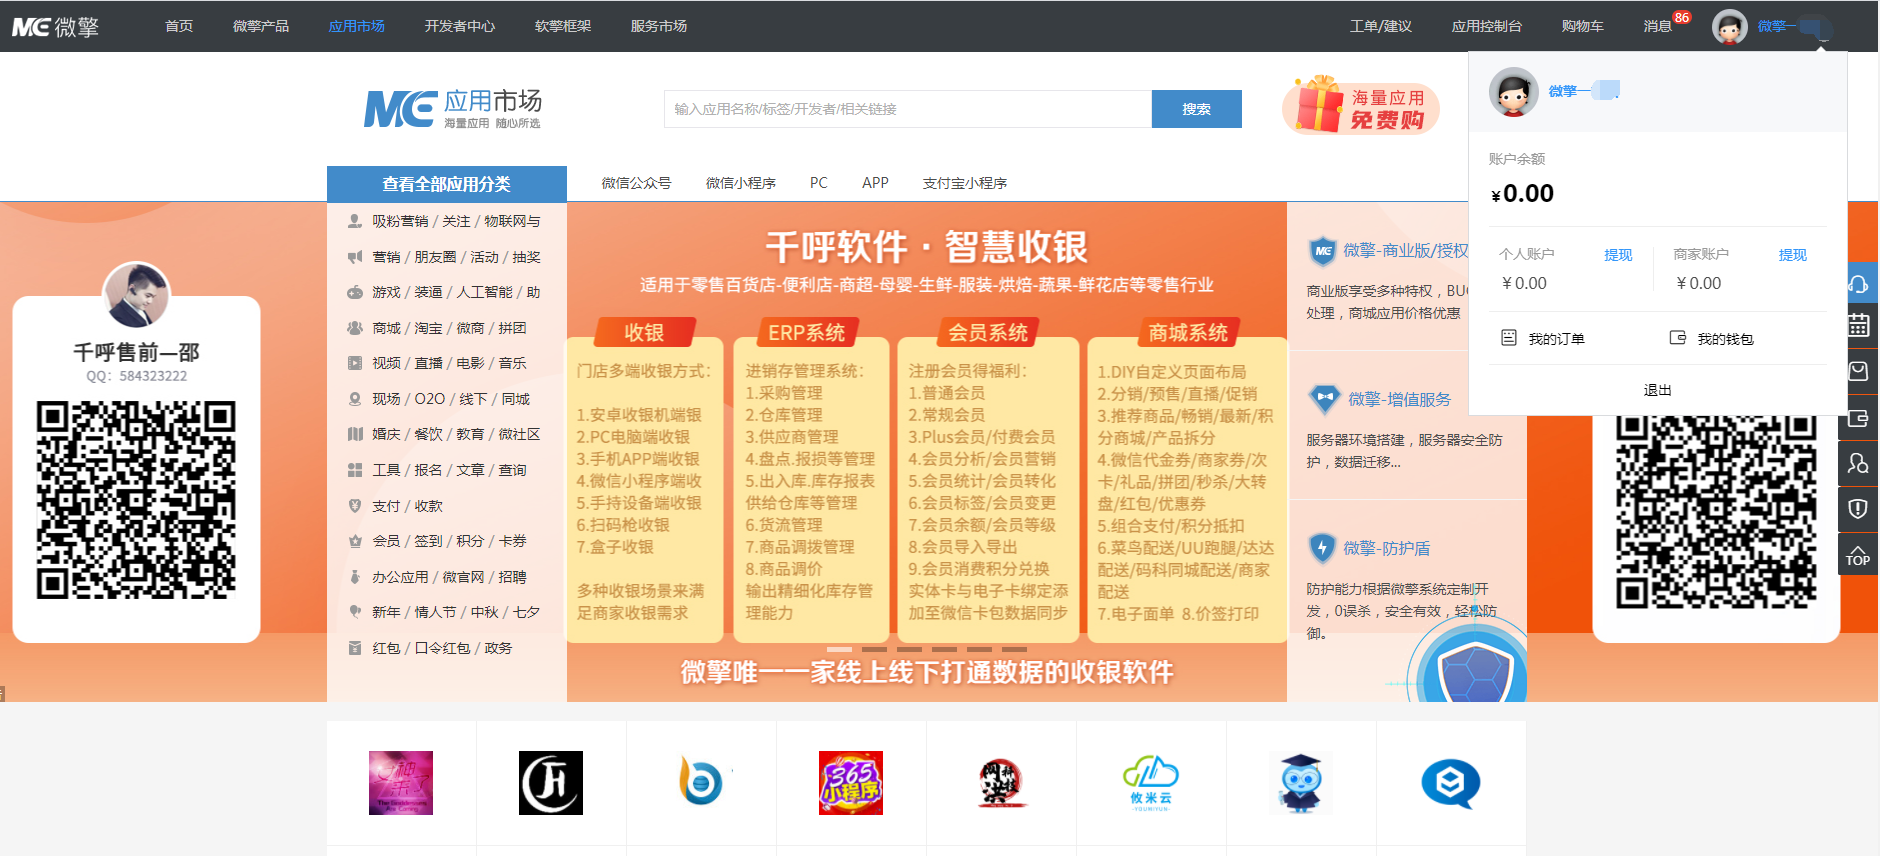This screenshot has height=856, width=1880.
Task: Click the app search input field
Action: pyautogui.click(x=908, y=109)
